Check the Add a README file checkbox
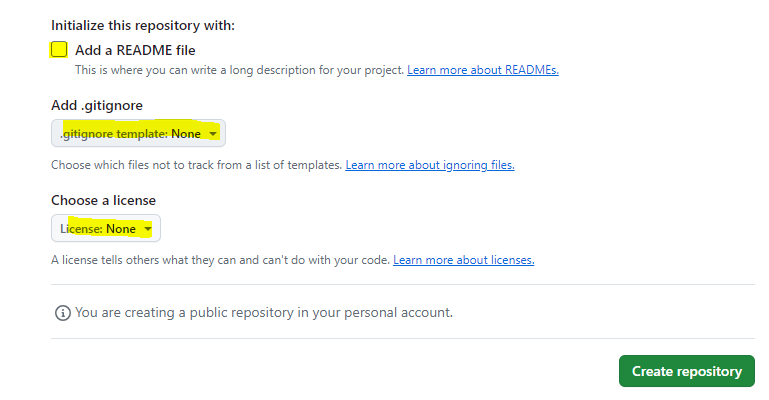 pyautogui.click(x=59, y=50)
